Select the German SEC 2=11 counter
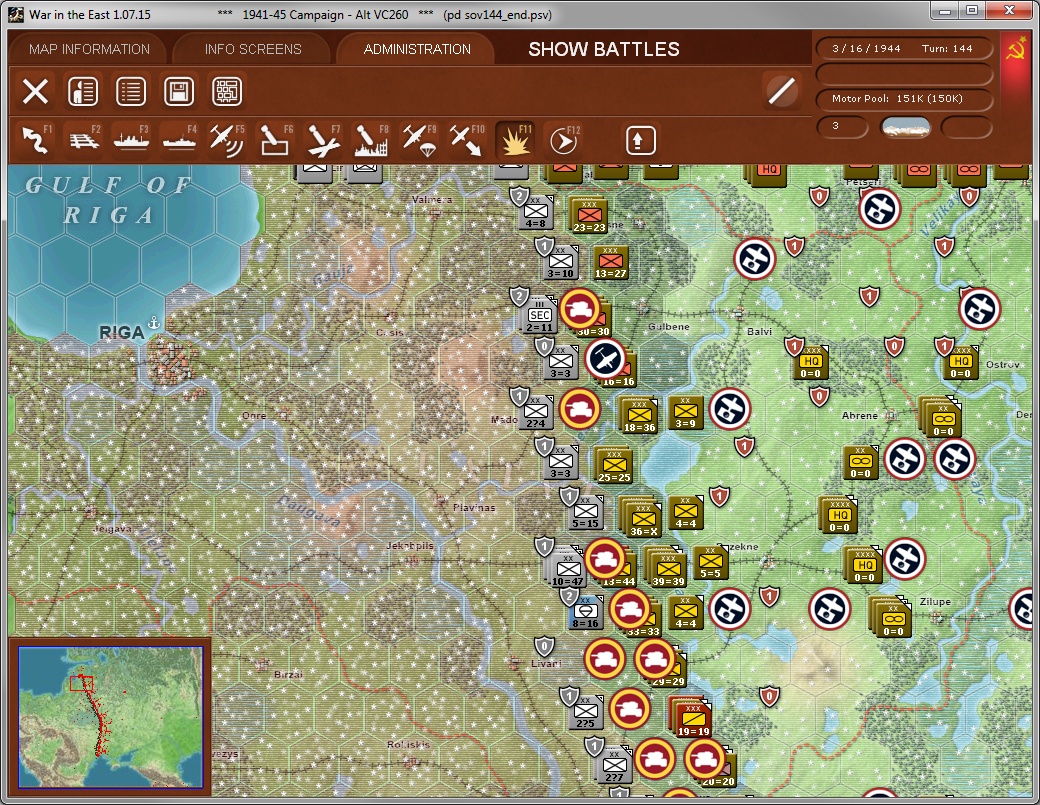The width and height of the screenshot is (1040, 805). click(x=539, y=316)
